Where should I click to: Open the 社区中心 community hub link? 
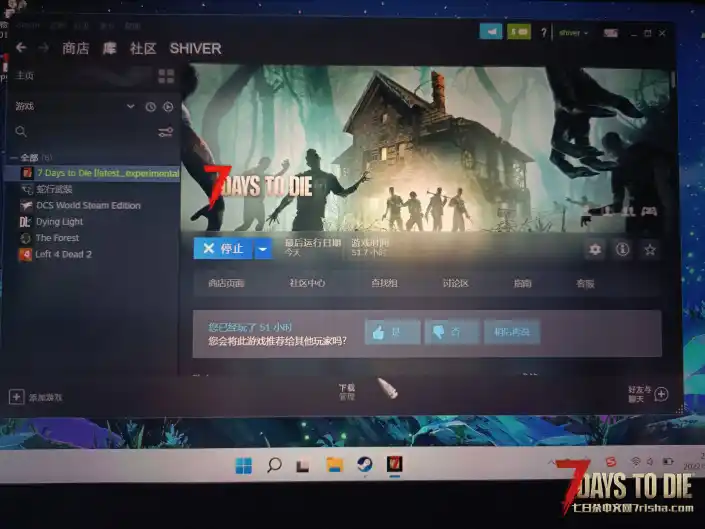(x=307, y=283)
